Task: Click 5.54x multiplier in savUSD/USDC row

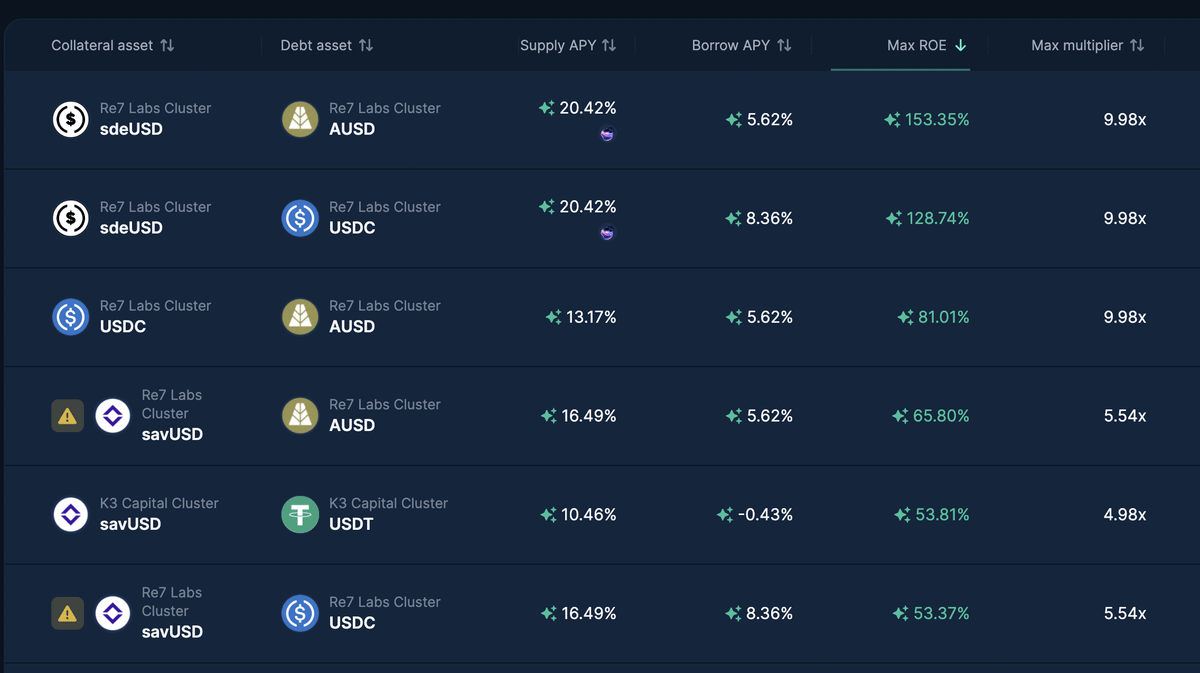Action: pyautogui.click(x=1125, y=614)
